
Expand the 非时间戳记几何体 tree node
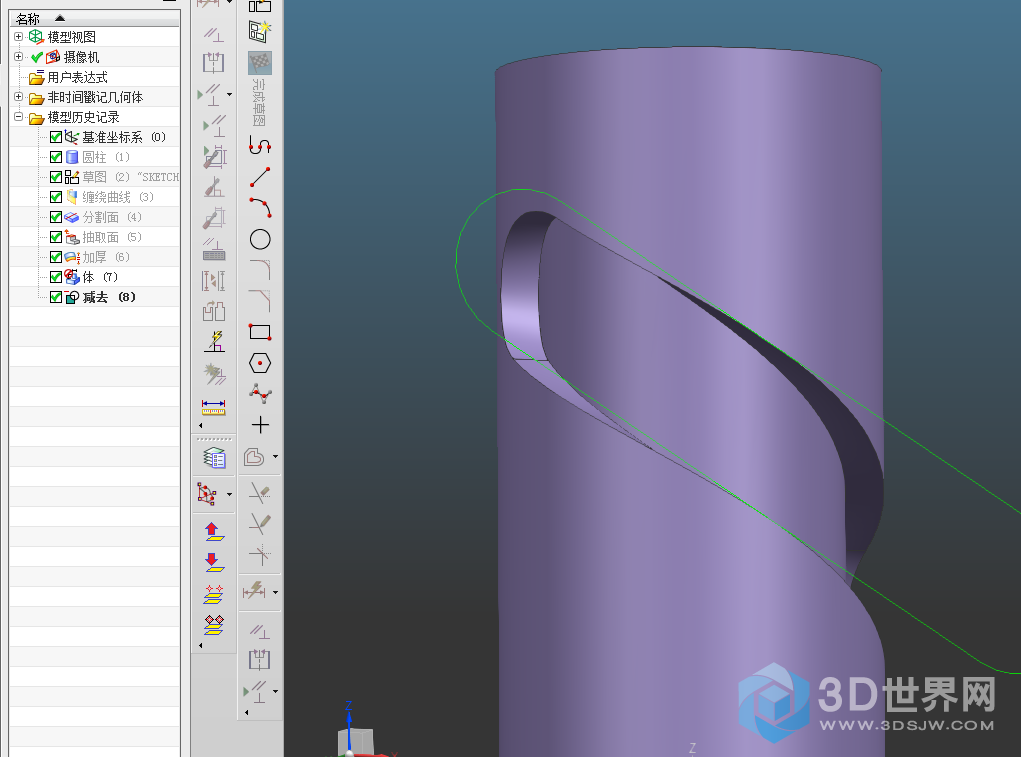18,97
